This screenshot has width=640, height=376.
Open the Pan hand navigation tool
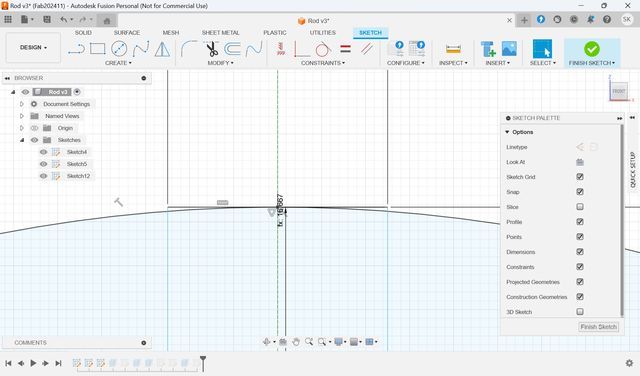click(296, 342)
